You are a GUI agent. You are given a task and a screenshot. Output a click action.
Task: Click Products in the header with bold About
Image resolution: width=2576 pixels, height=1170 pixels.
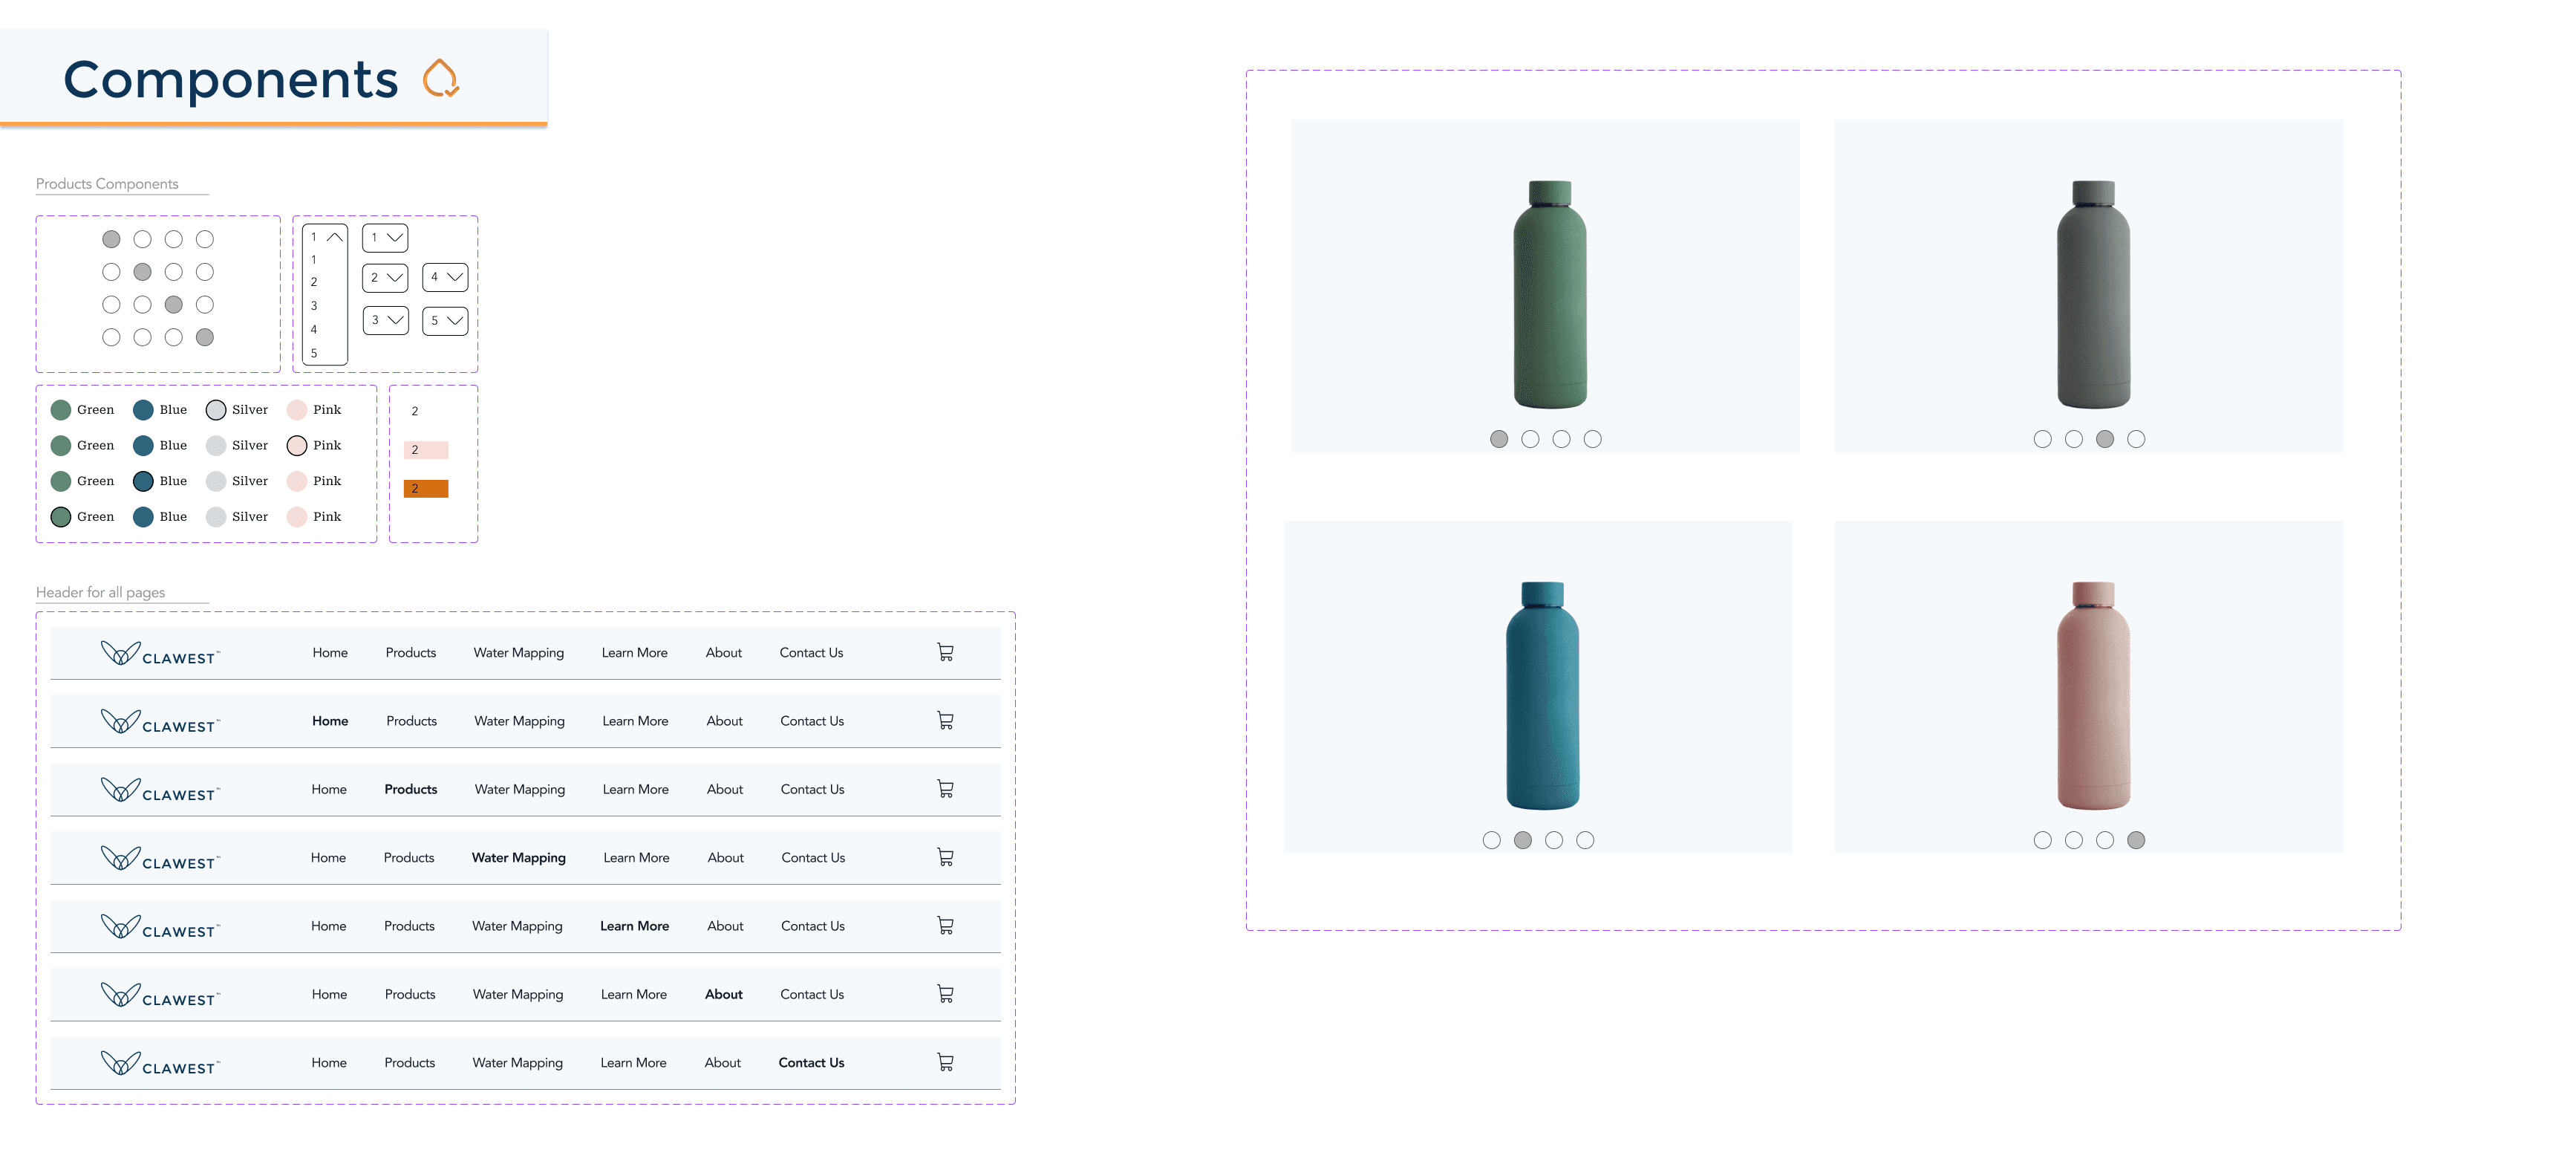[410, 994]
